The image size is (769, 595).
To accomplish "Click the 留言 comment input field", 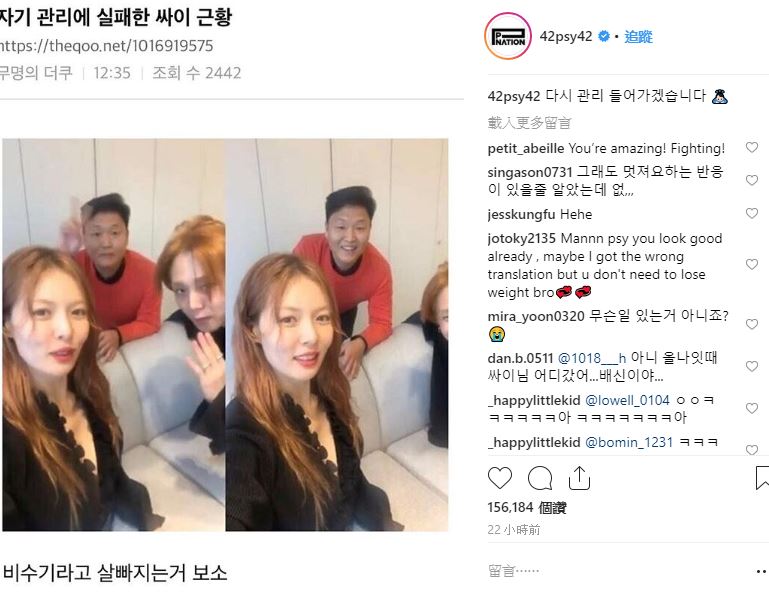I will click(618, 570).
